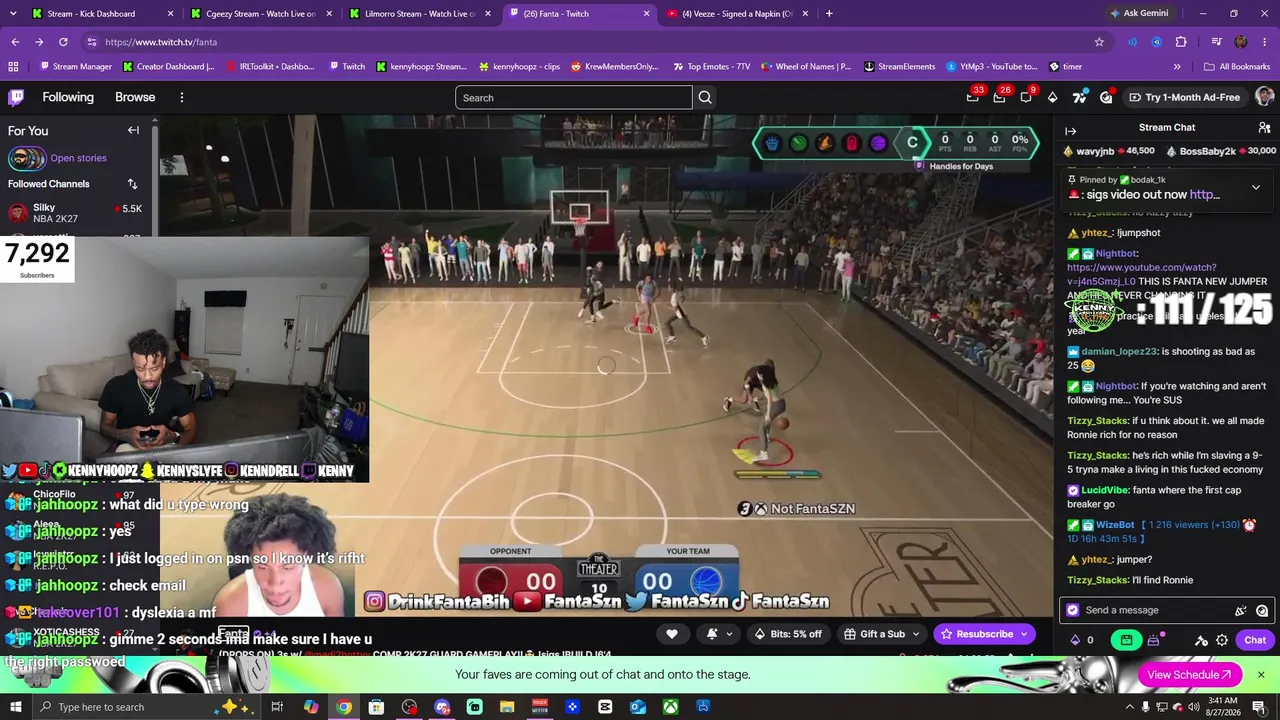Click the Get Bits diamond icon
Viewport: 1280px width, 720px height.
[1052, 97]
